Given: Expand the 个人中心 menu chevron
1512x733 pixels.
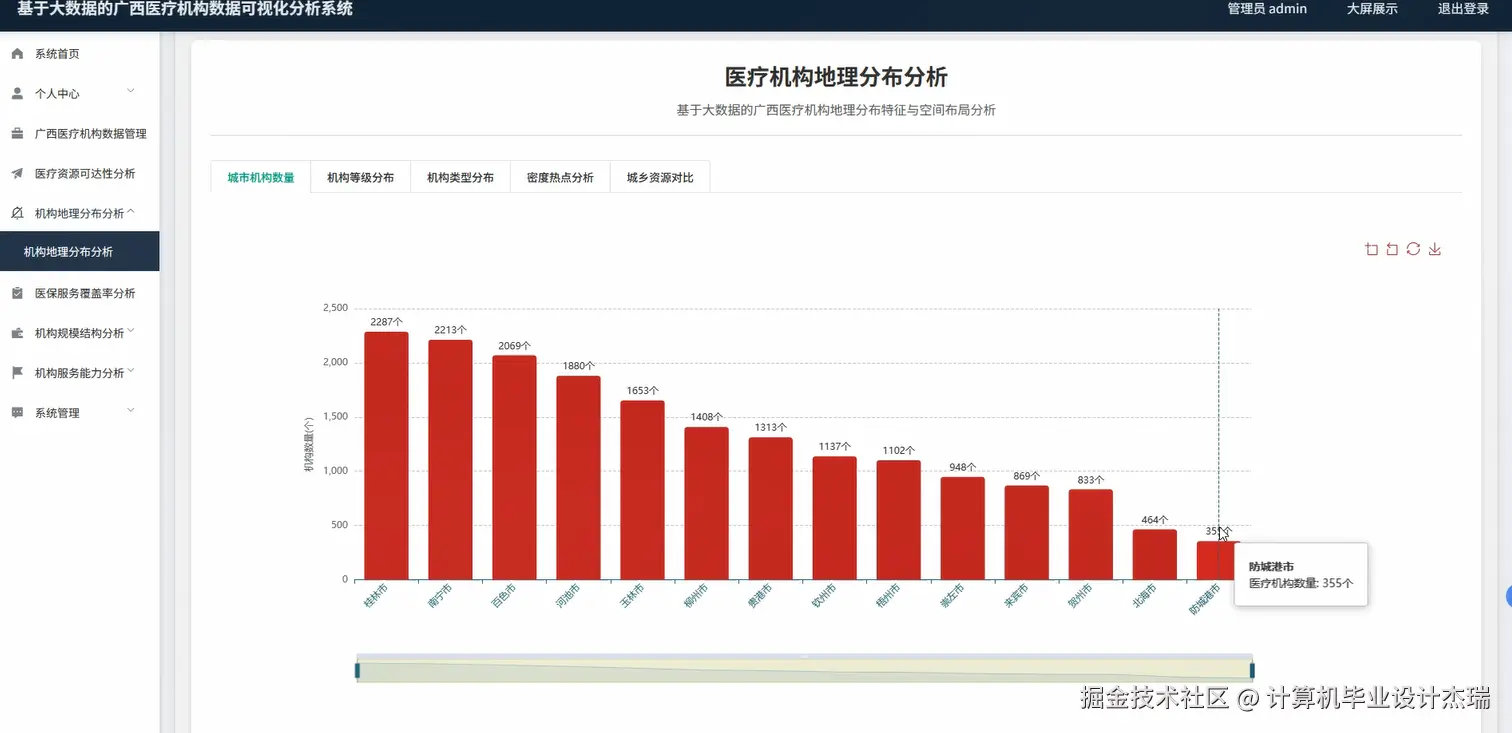Looking at the screenshot, I should (x=131, y=92).
